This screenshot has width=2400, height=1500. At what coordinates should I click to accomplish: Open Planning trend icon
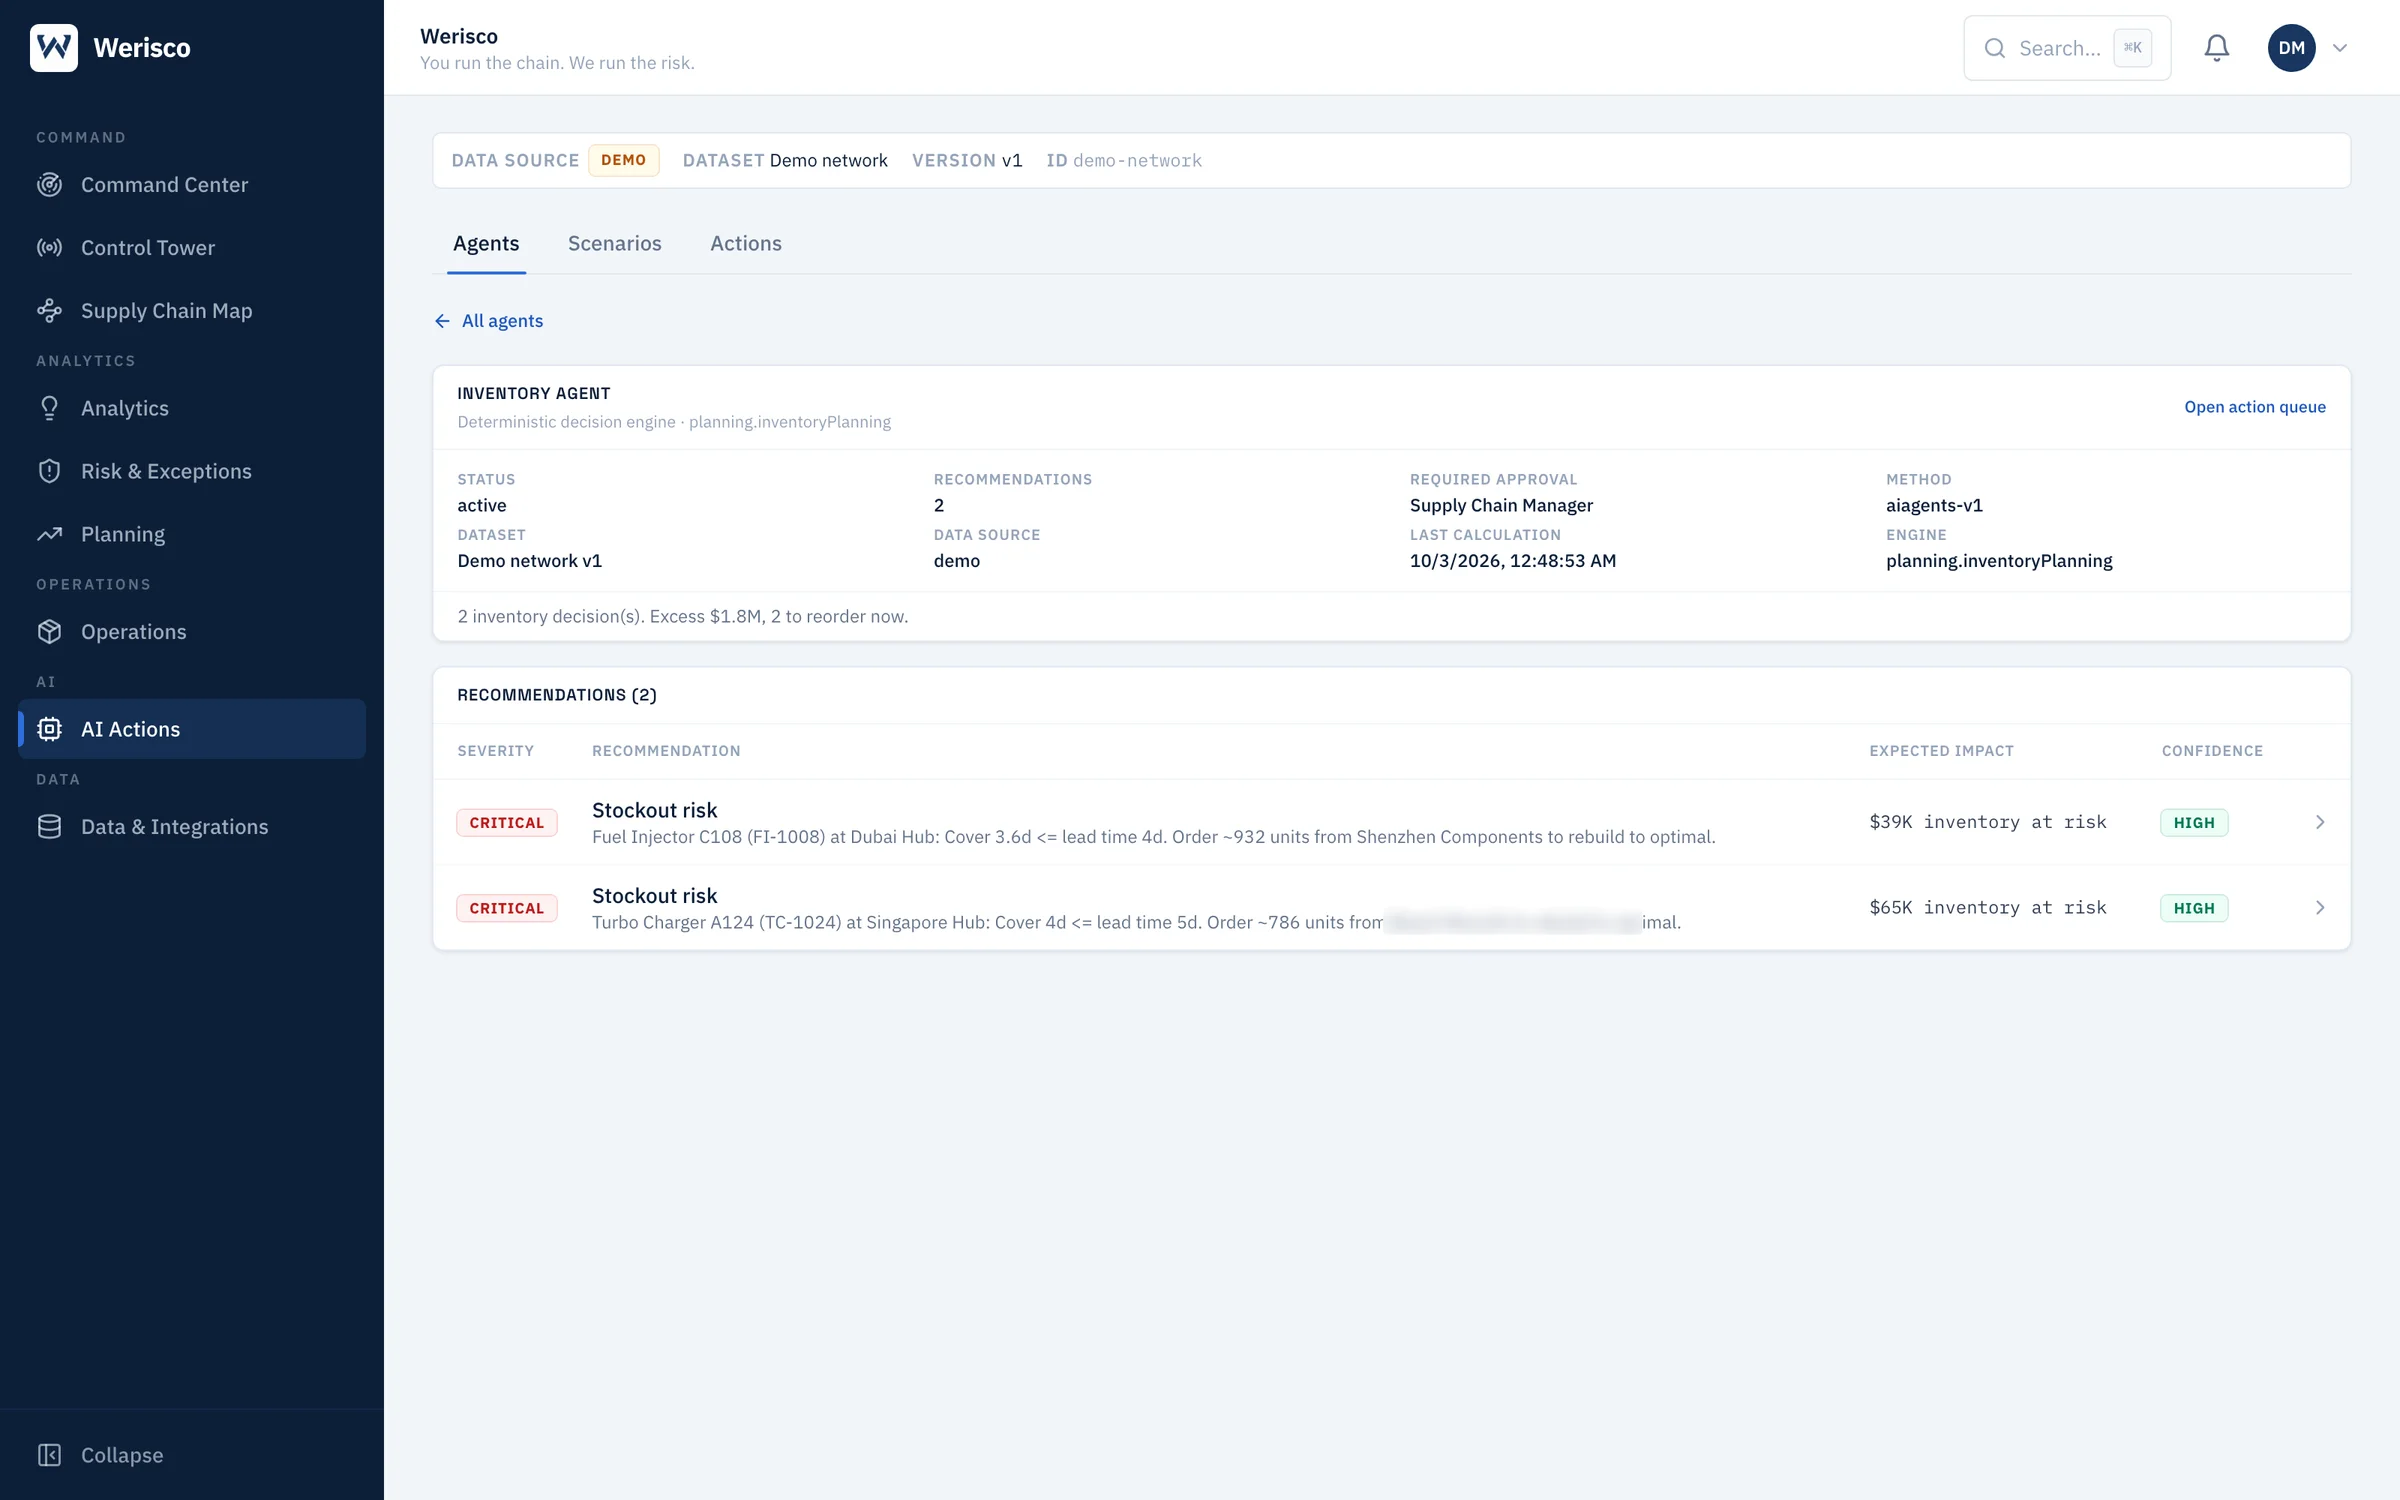(x=49, y=534)
